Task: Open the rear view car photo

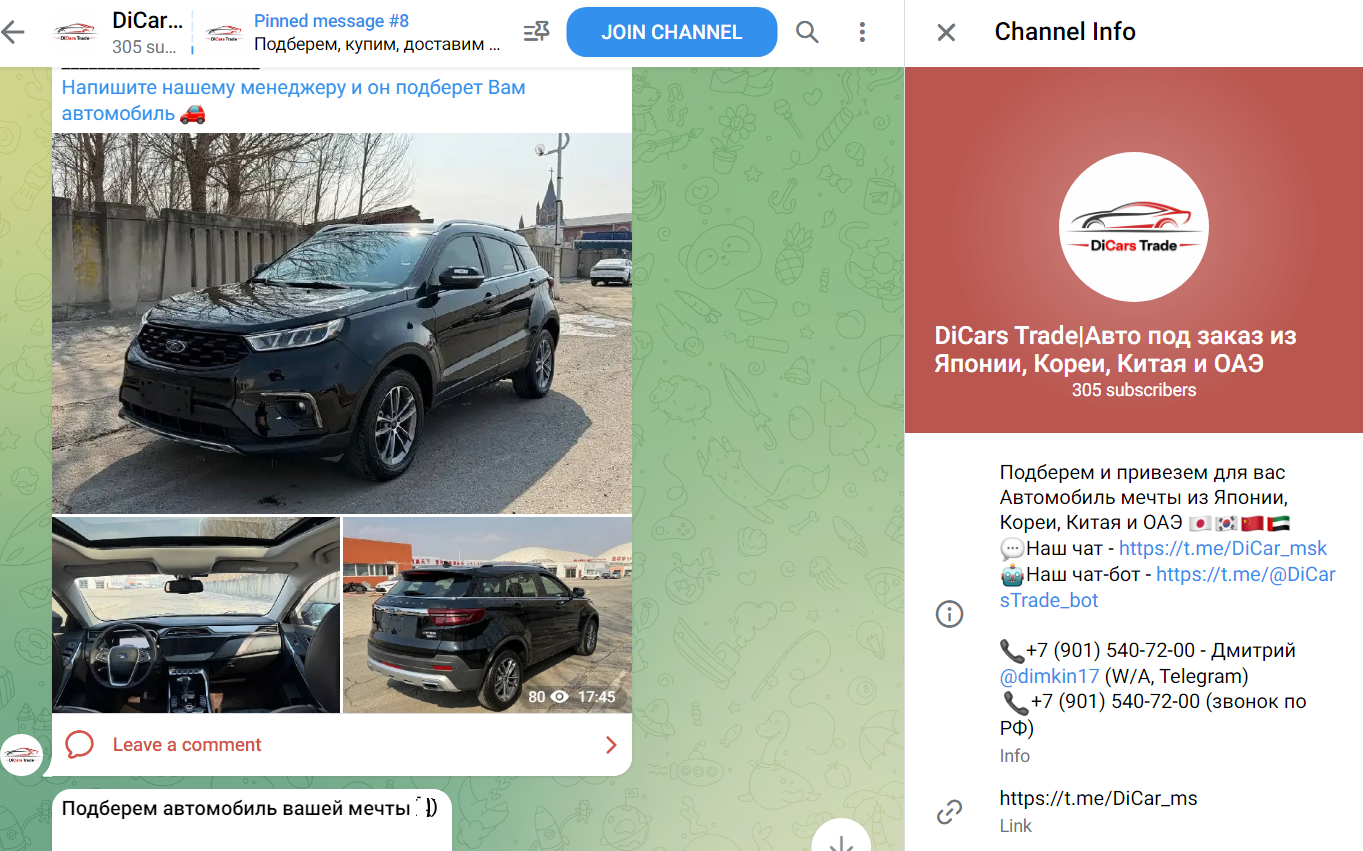Action: tap(486, 614)
